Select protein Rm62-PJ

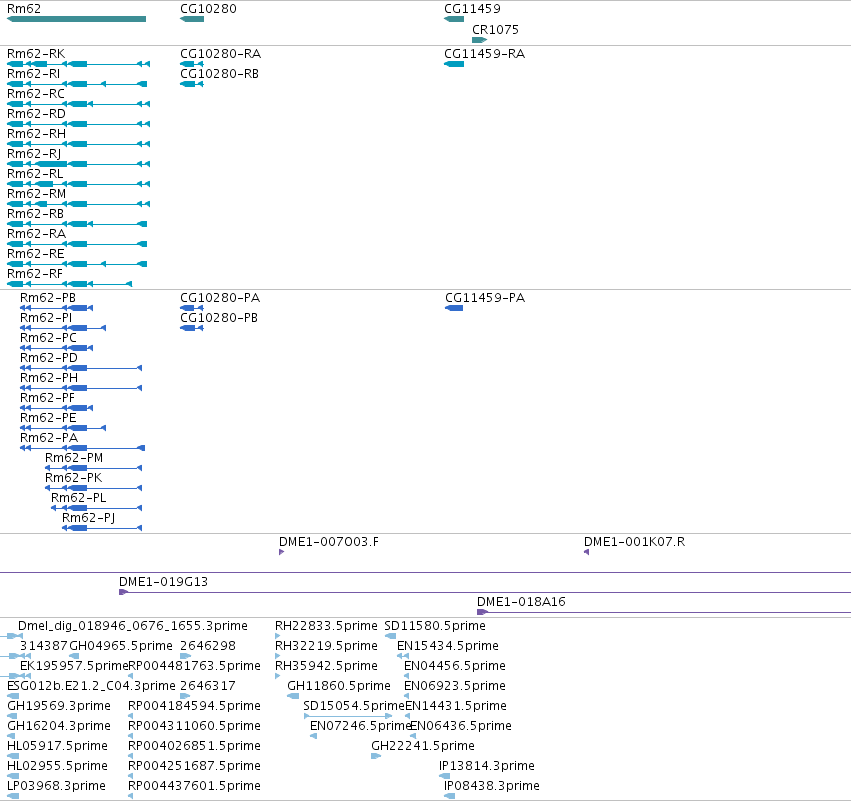click(x=102, y=528)
